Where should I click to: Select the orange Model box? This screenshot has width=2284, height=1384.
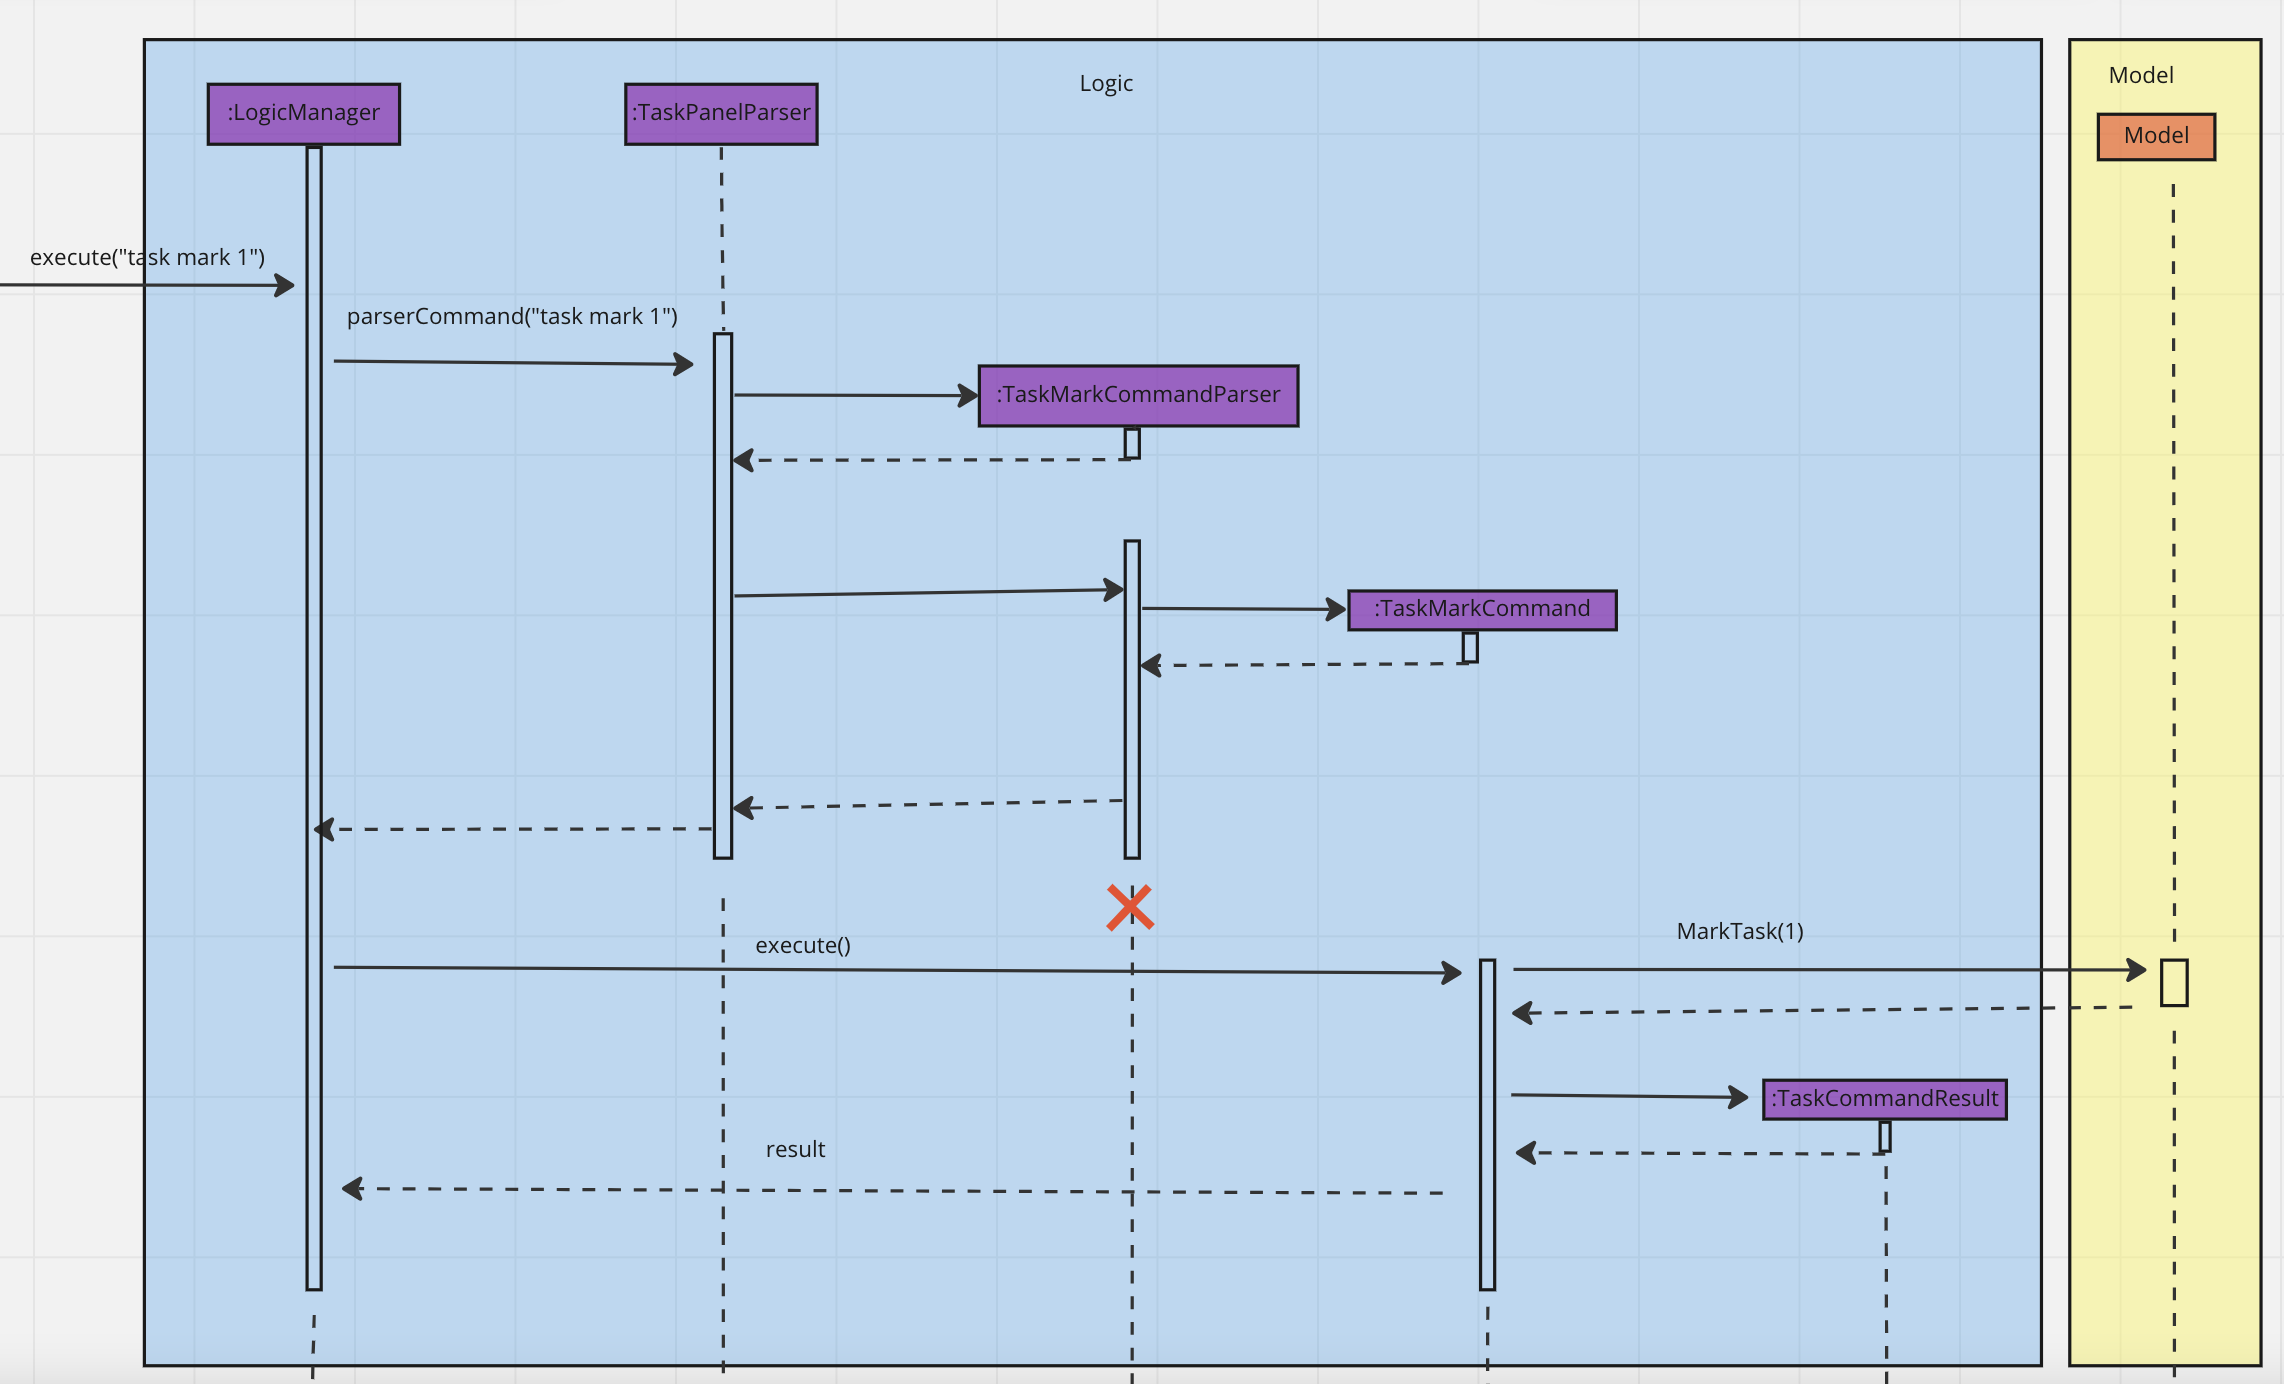[x=2156, y=137]
